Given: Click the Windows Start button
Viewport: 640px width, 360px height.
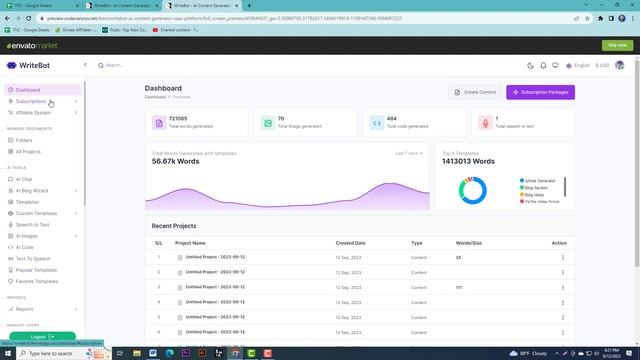Looking at the screenshot, I should tap(8, 353).
